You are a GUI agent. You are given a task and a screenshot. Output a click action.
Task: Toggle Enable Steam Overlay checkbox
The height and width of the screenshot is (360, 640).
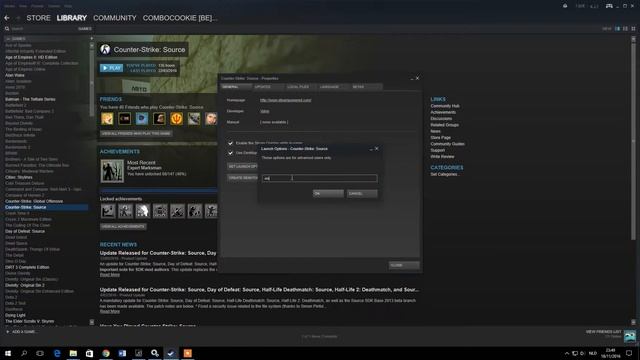click(230, 143)
